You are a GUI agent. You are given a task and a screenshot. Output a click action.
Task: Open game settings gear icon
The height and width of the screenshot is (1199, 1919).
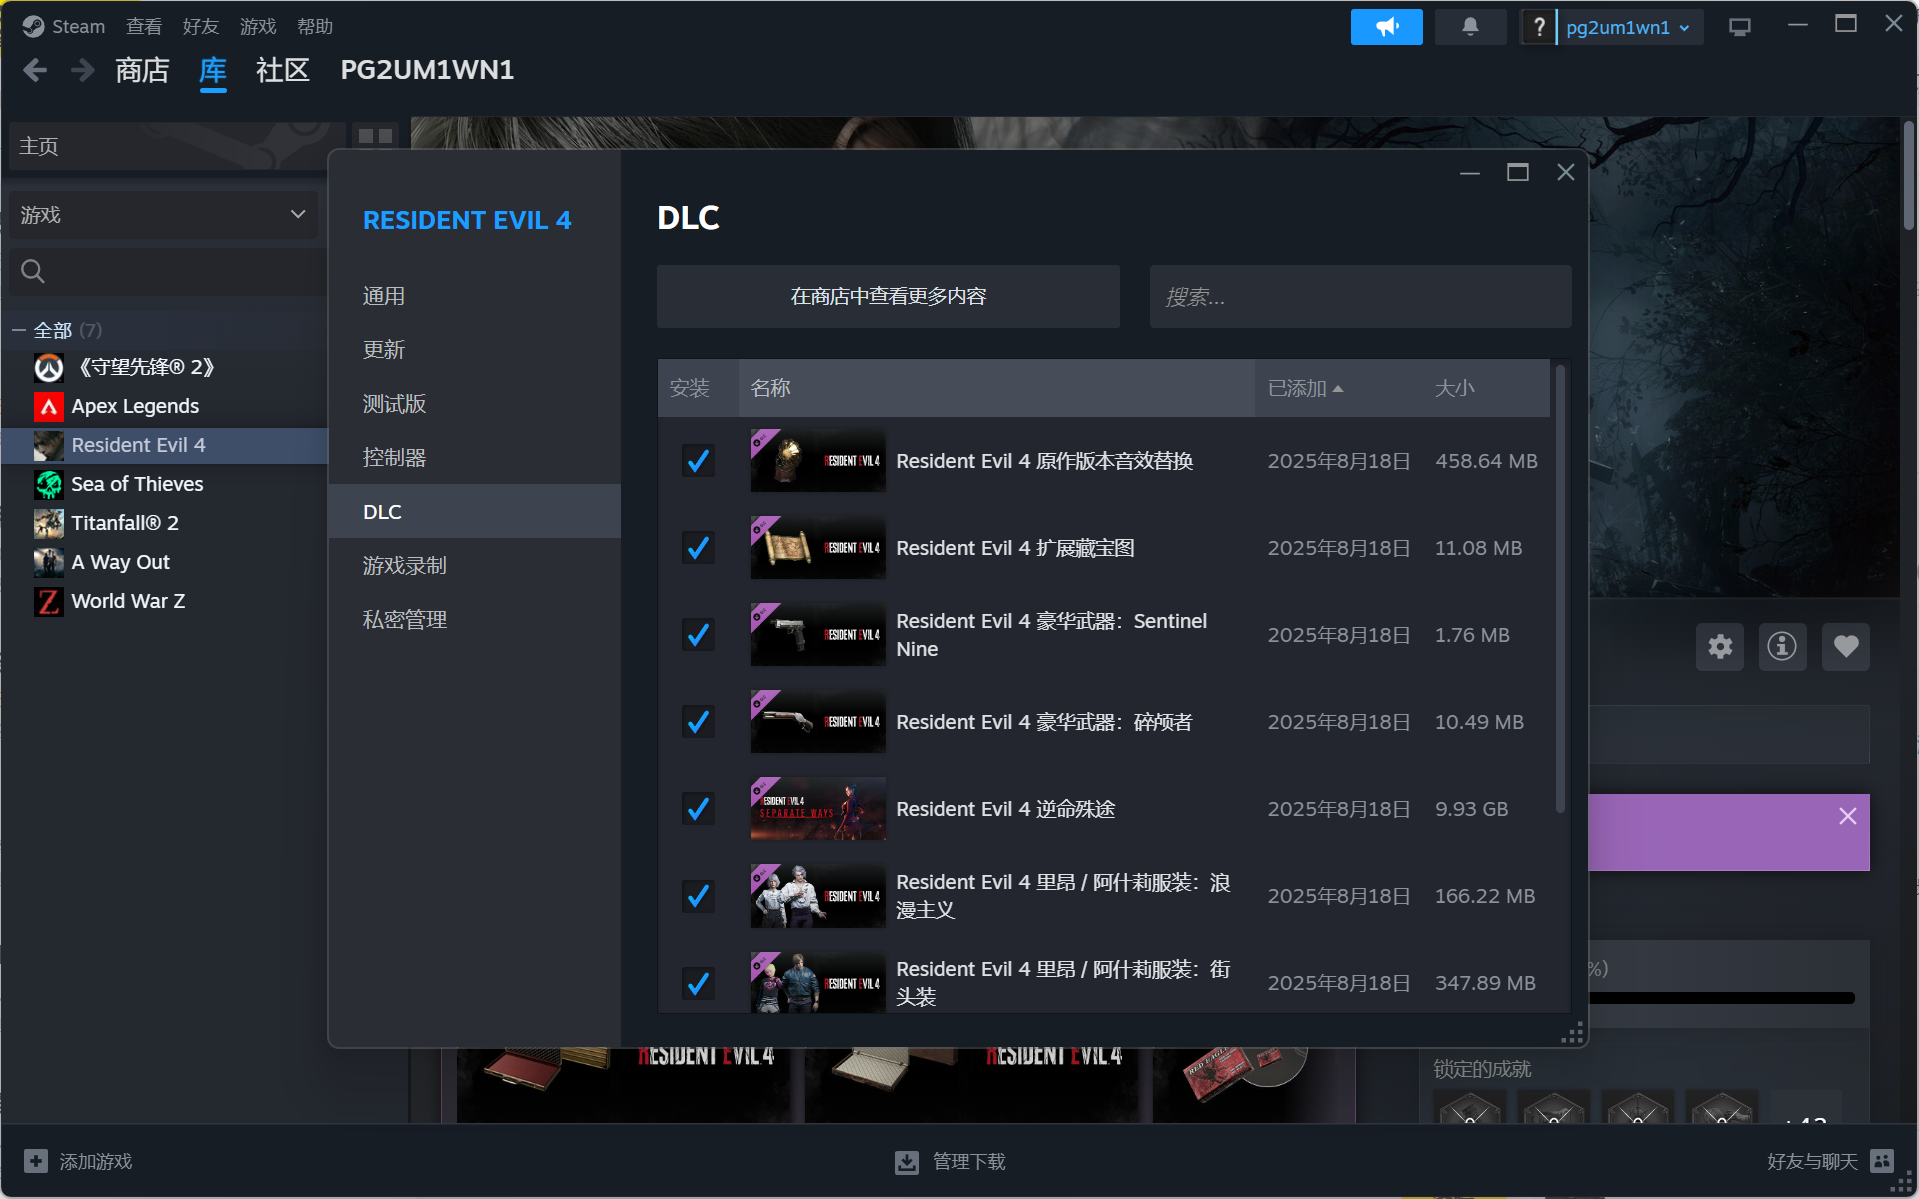(1720, 646)
